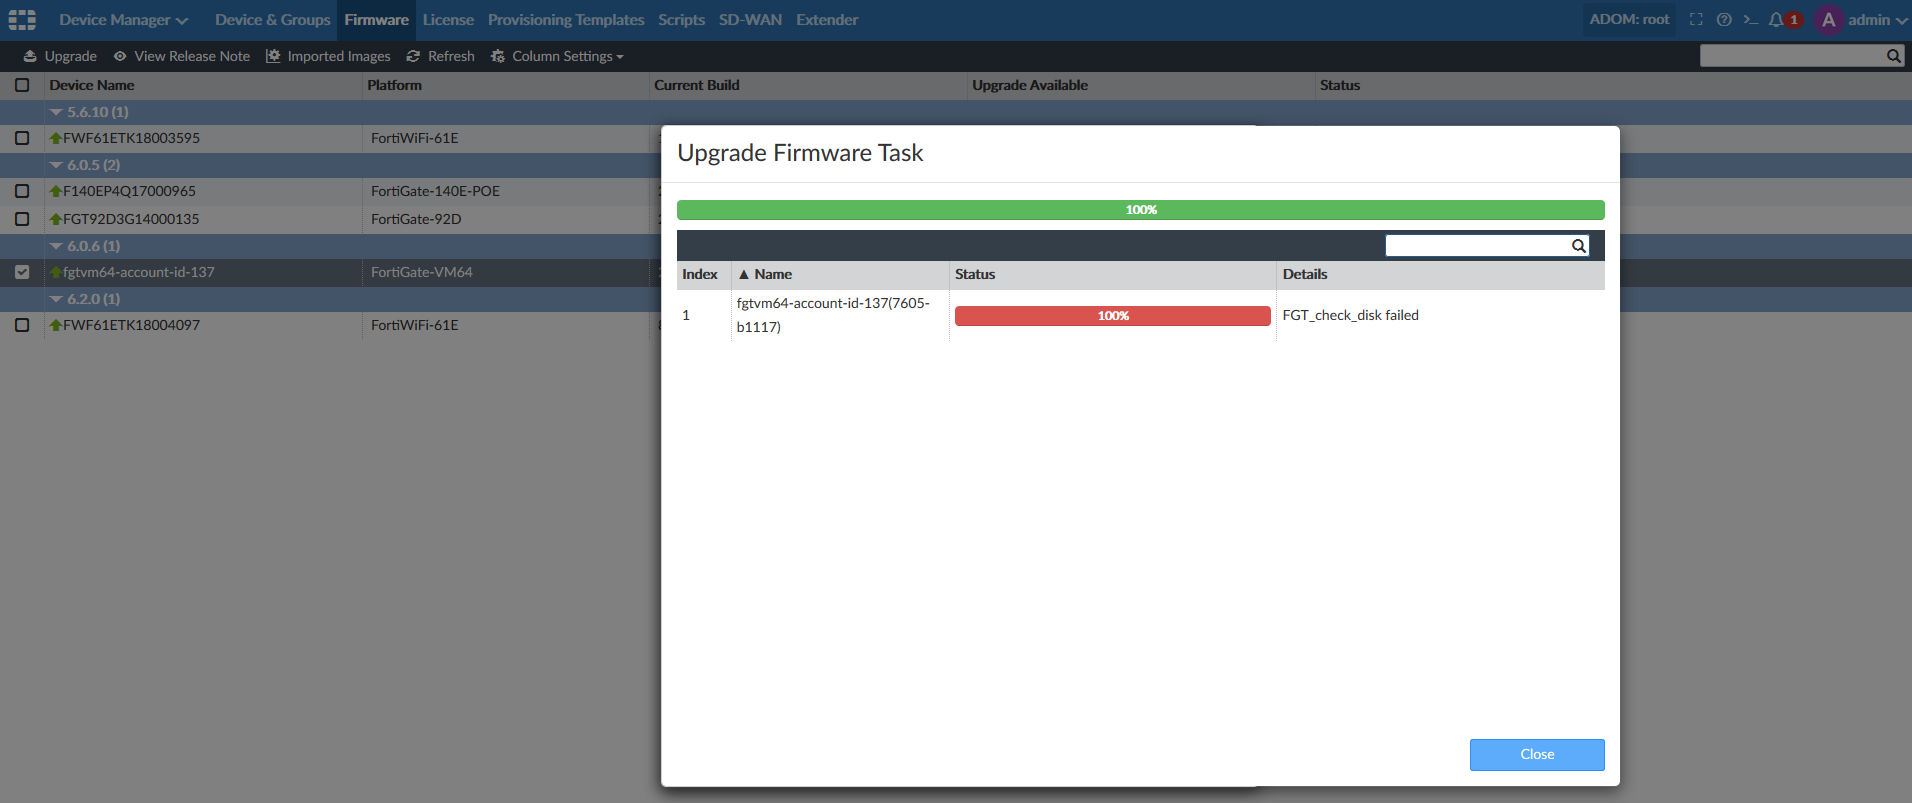This screenshot has width=1912, height=803.
Task: Click the main toolbar search magnifier icon
Action: click(1894, 56)
